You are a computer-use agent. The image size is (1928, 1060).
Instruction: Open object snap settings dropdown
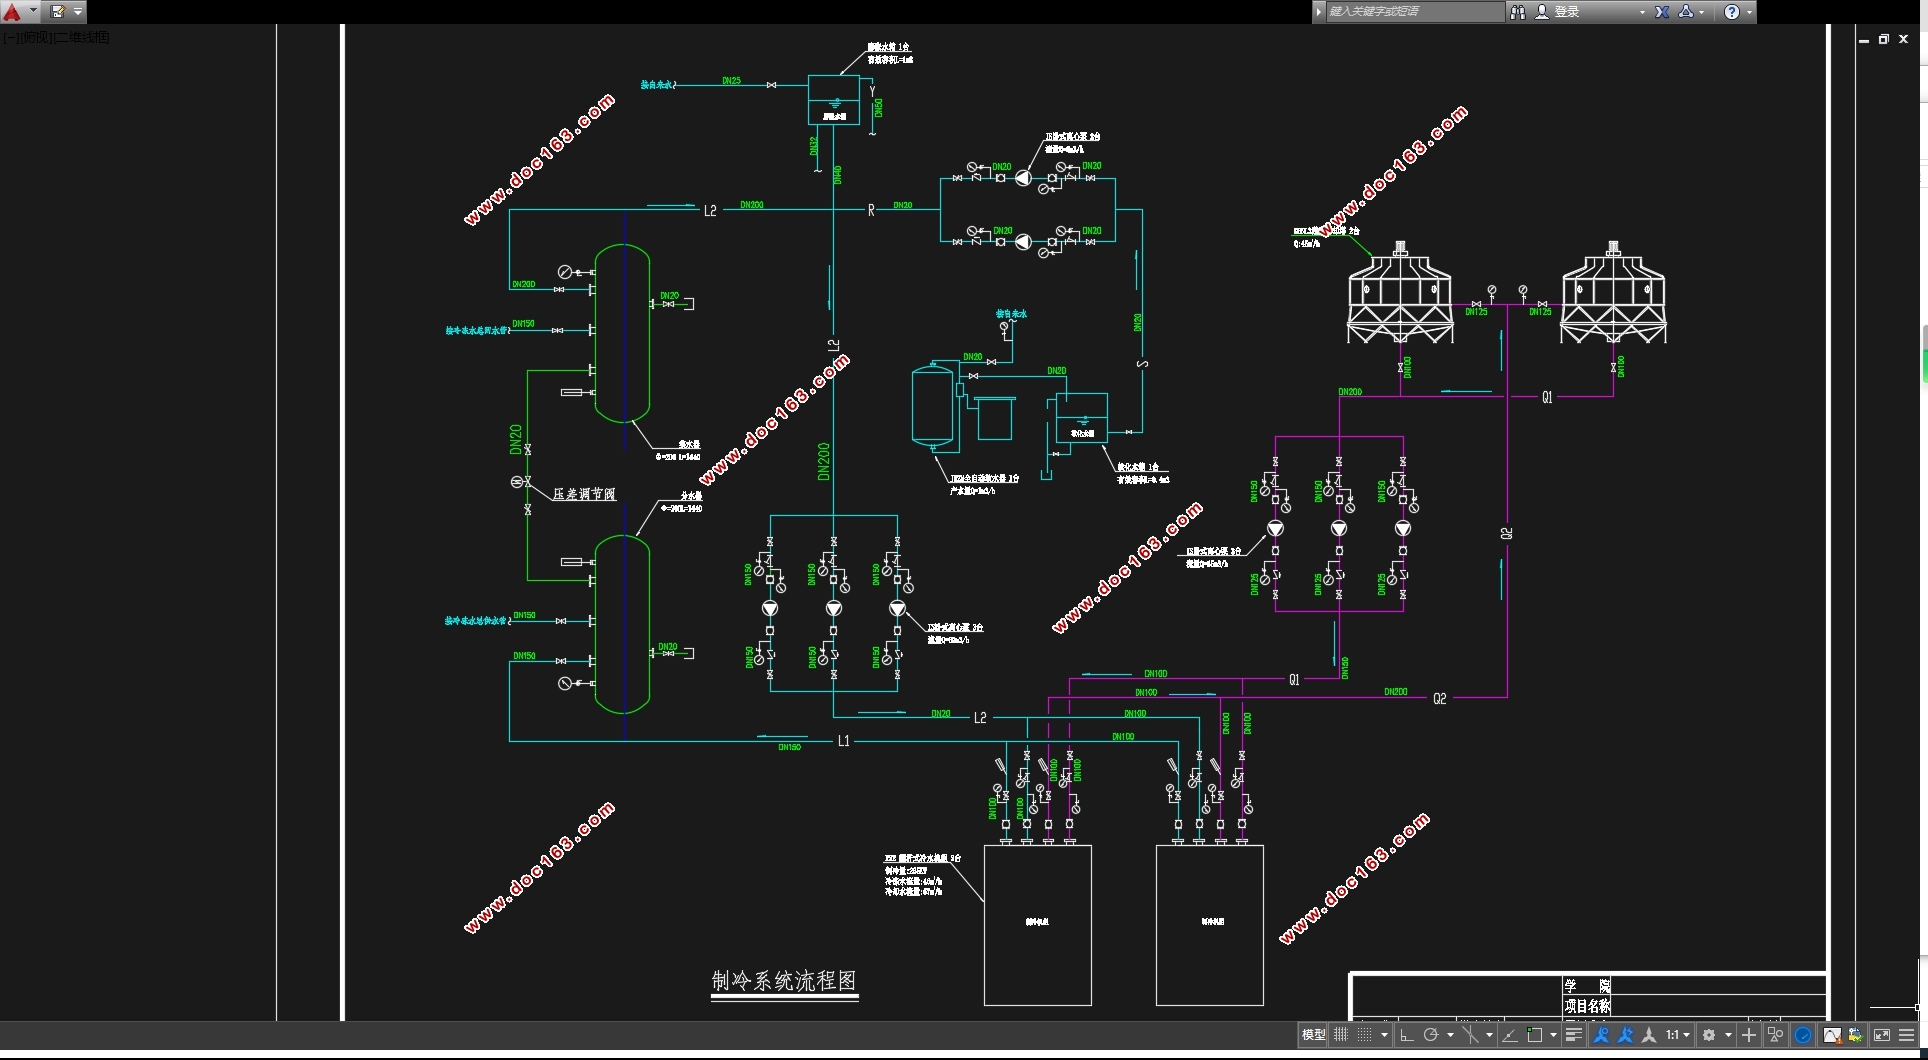coord(1553,1035)
